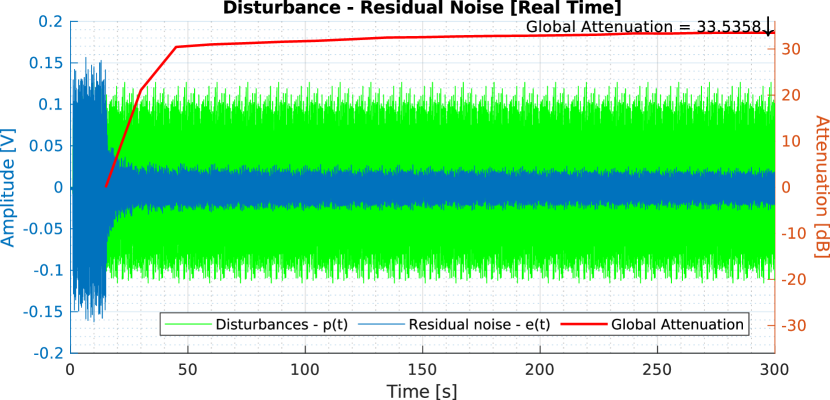Select the 'Global Attenuation = 33.5358' annotation
This screenshot has width=830, height=400.
point(644,26)
